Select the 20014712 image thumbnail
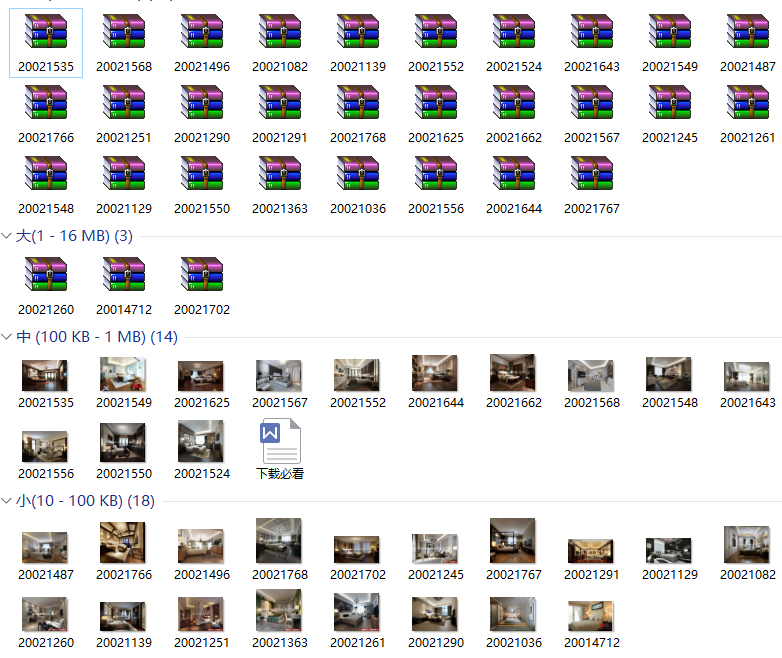The height and width of the screenshot is (658, 782). point(590,617)
